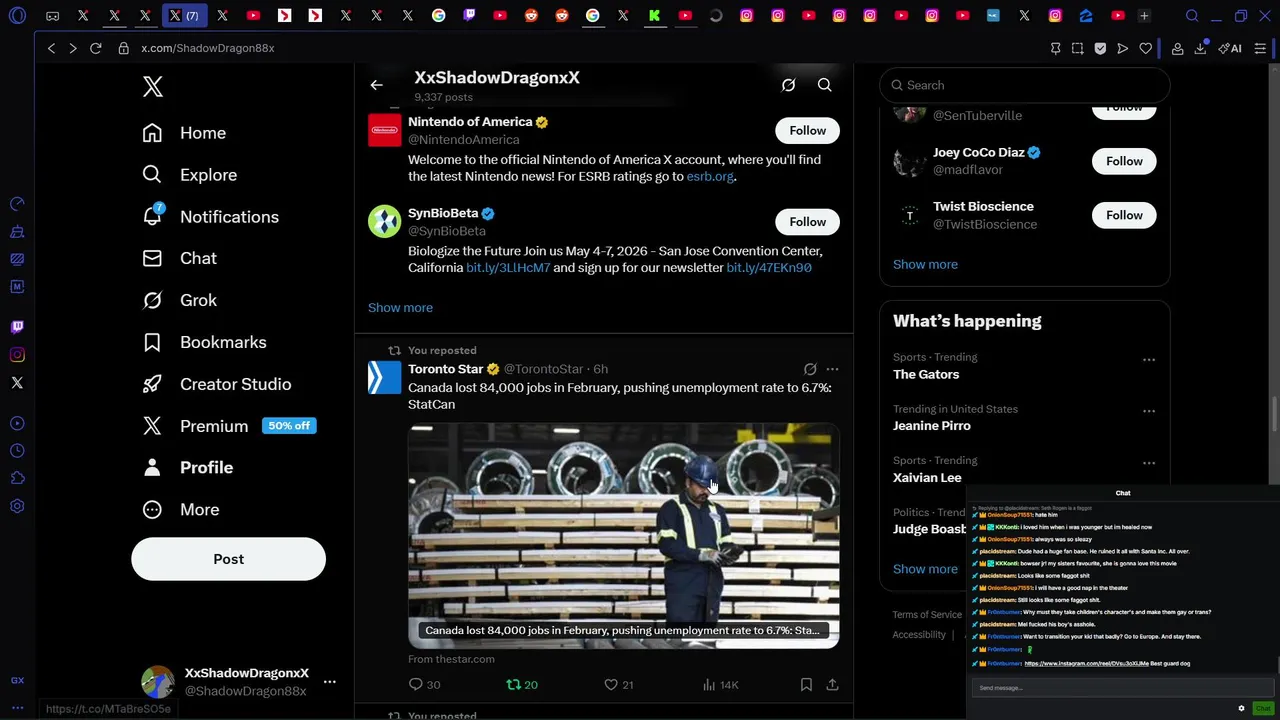
Task: Reply to the Toronto Star post
Action: [x=424, y=685]
